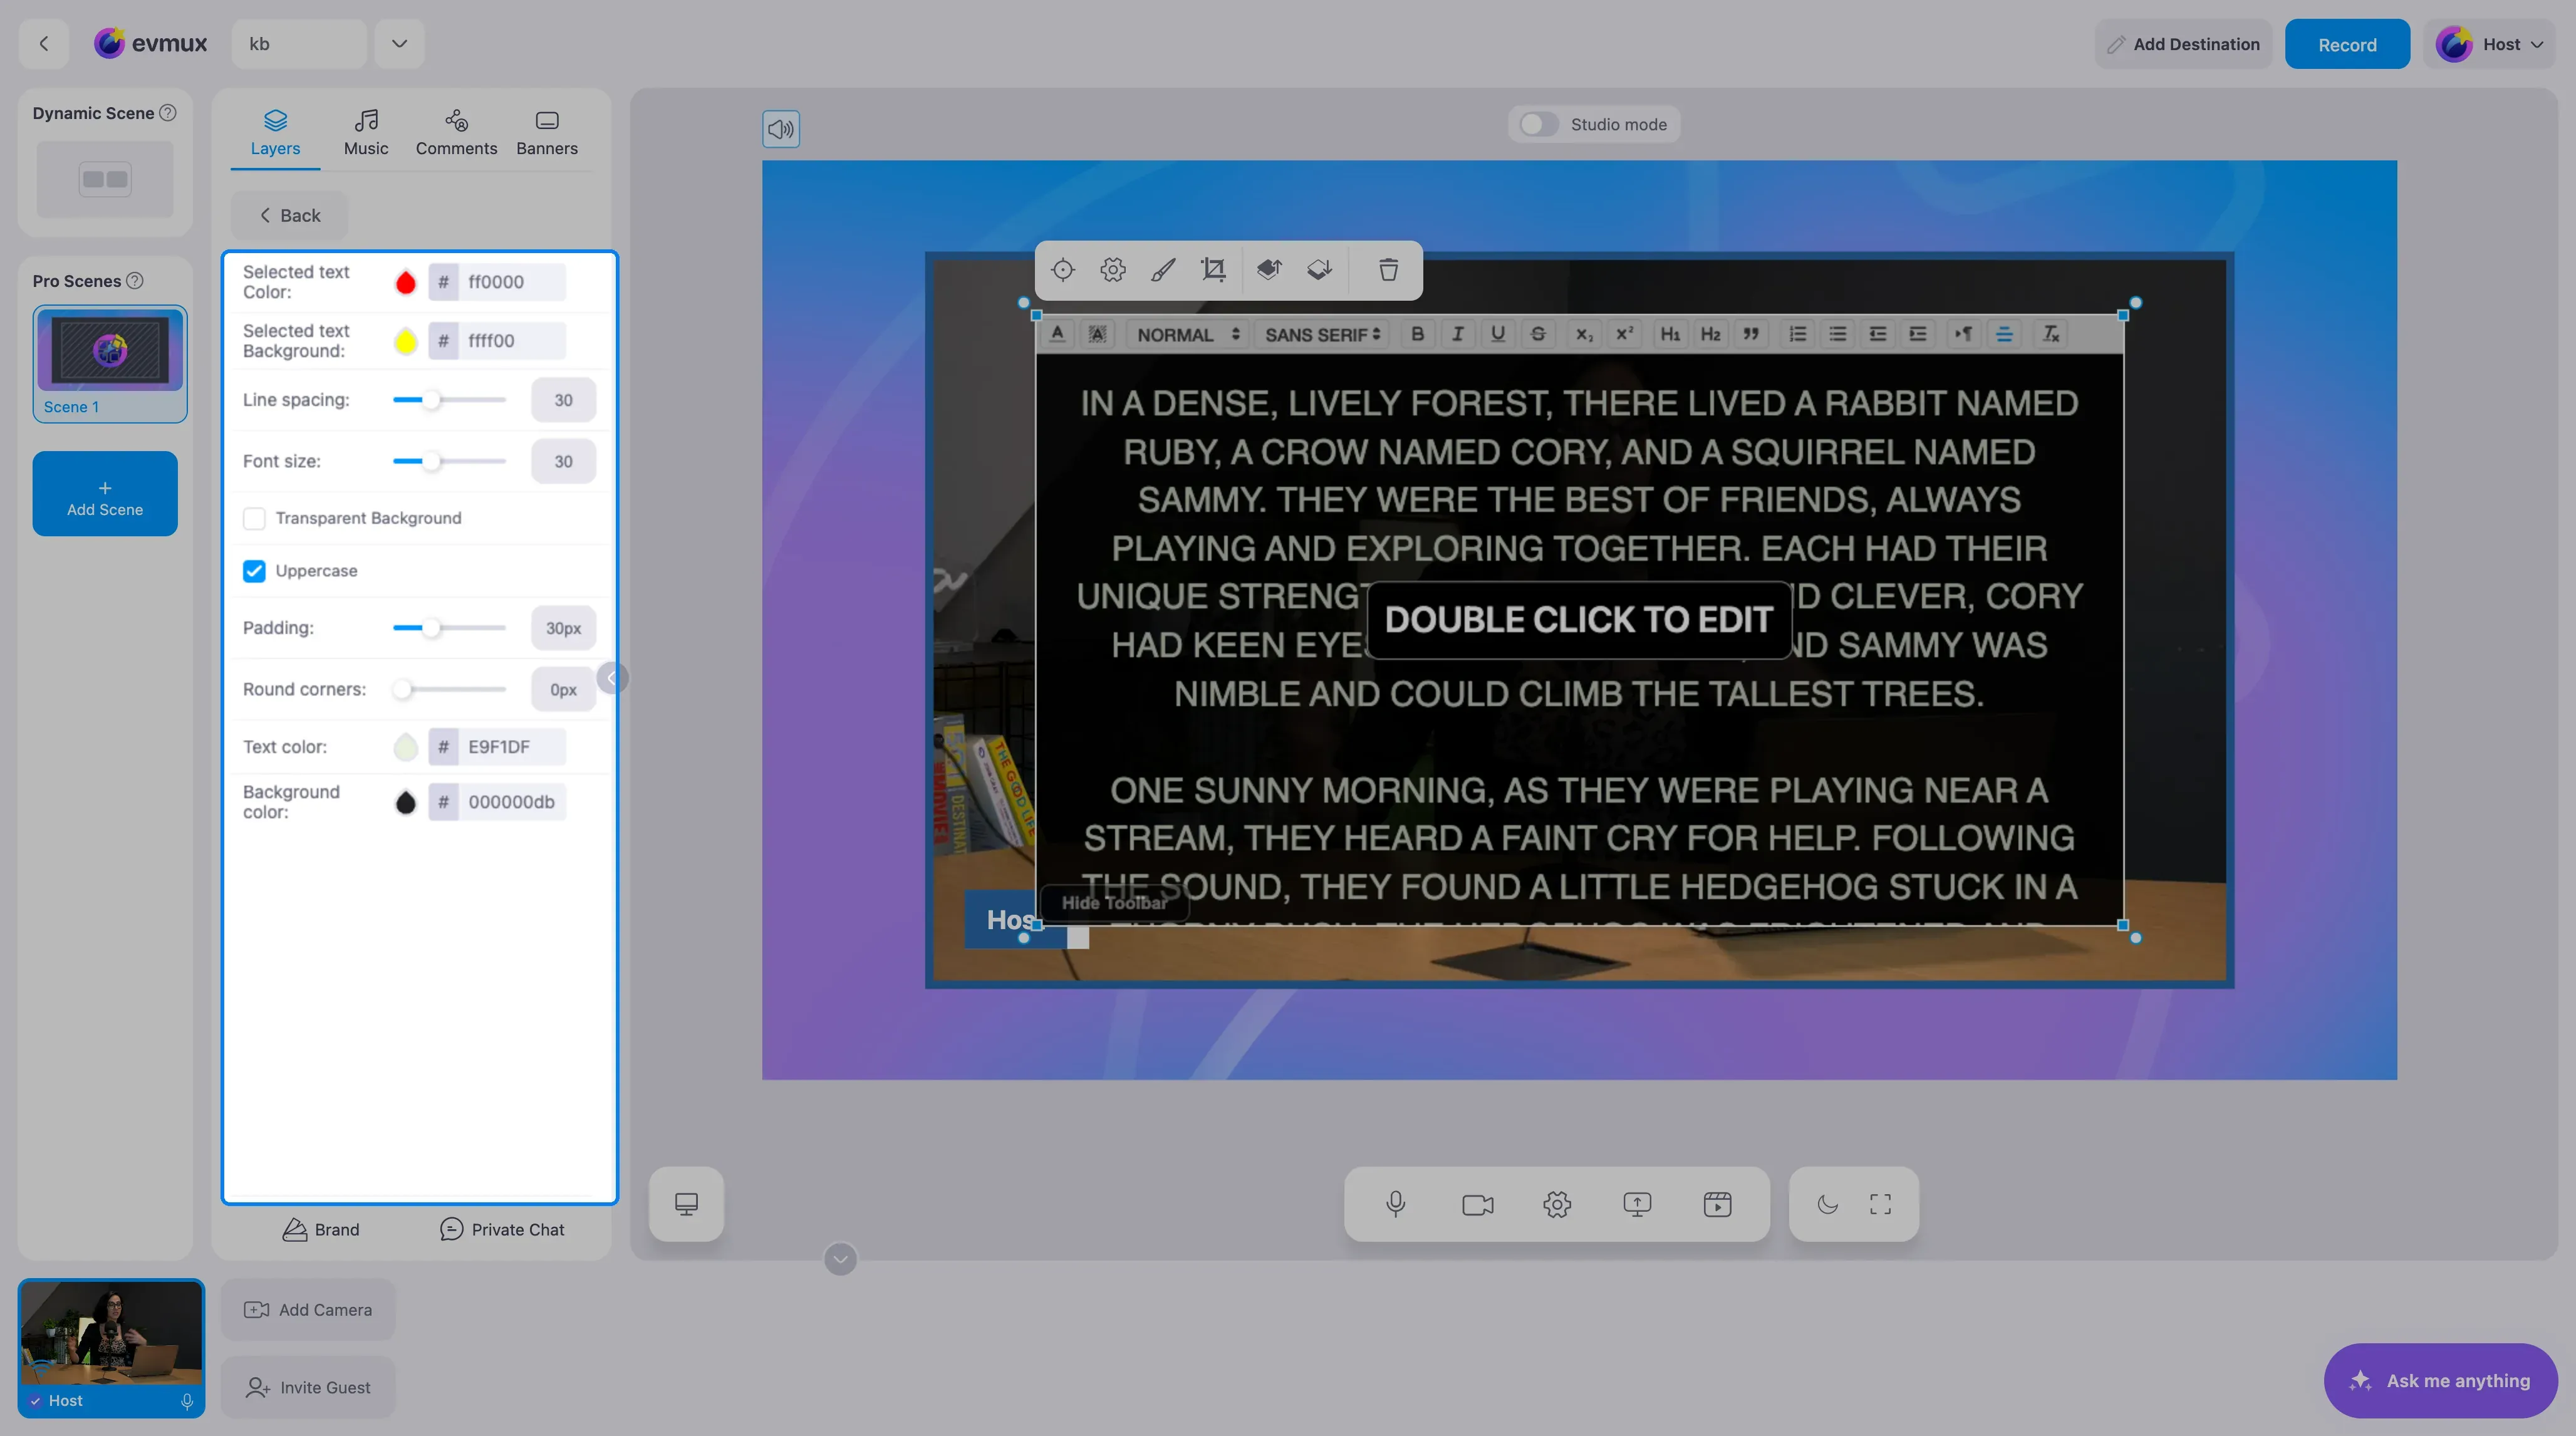This screenshot has width=2576, height=1436.
Task: Open the SANS SERIF font dropdown
Action: click(1322, 334)
